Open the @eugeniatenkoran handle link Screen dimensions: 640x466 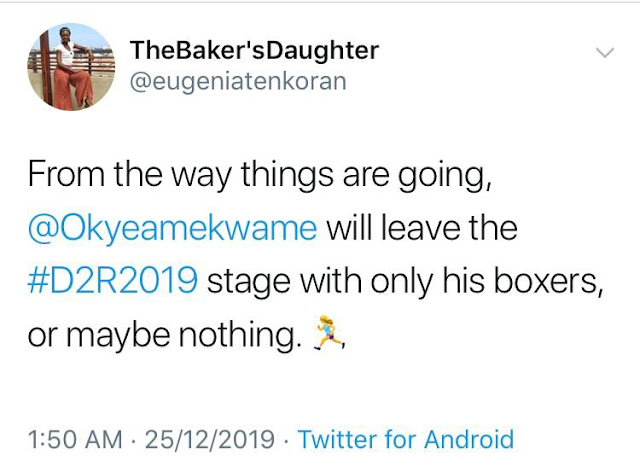point(238,81)
